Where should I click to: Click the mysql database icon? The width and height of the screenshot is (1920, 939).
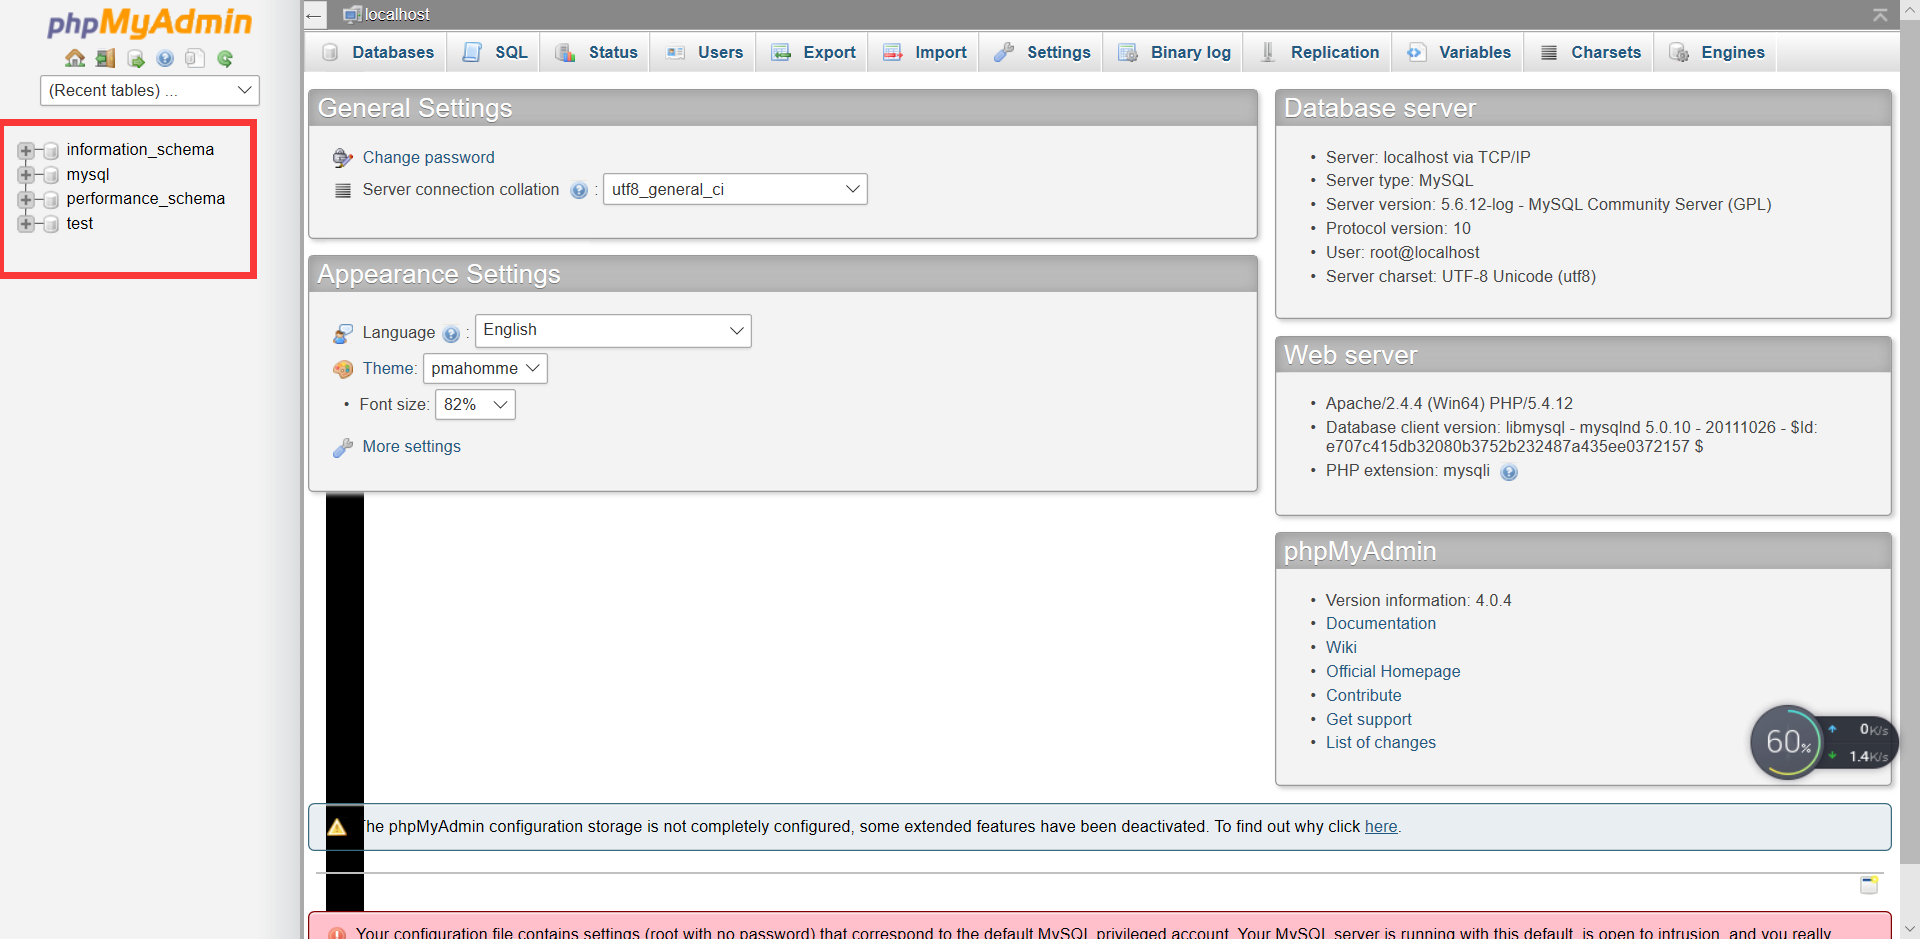coord(51,175)
